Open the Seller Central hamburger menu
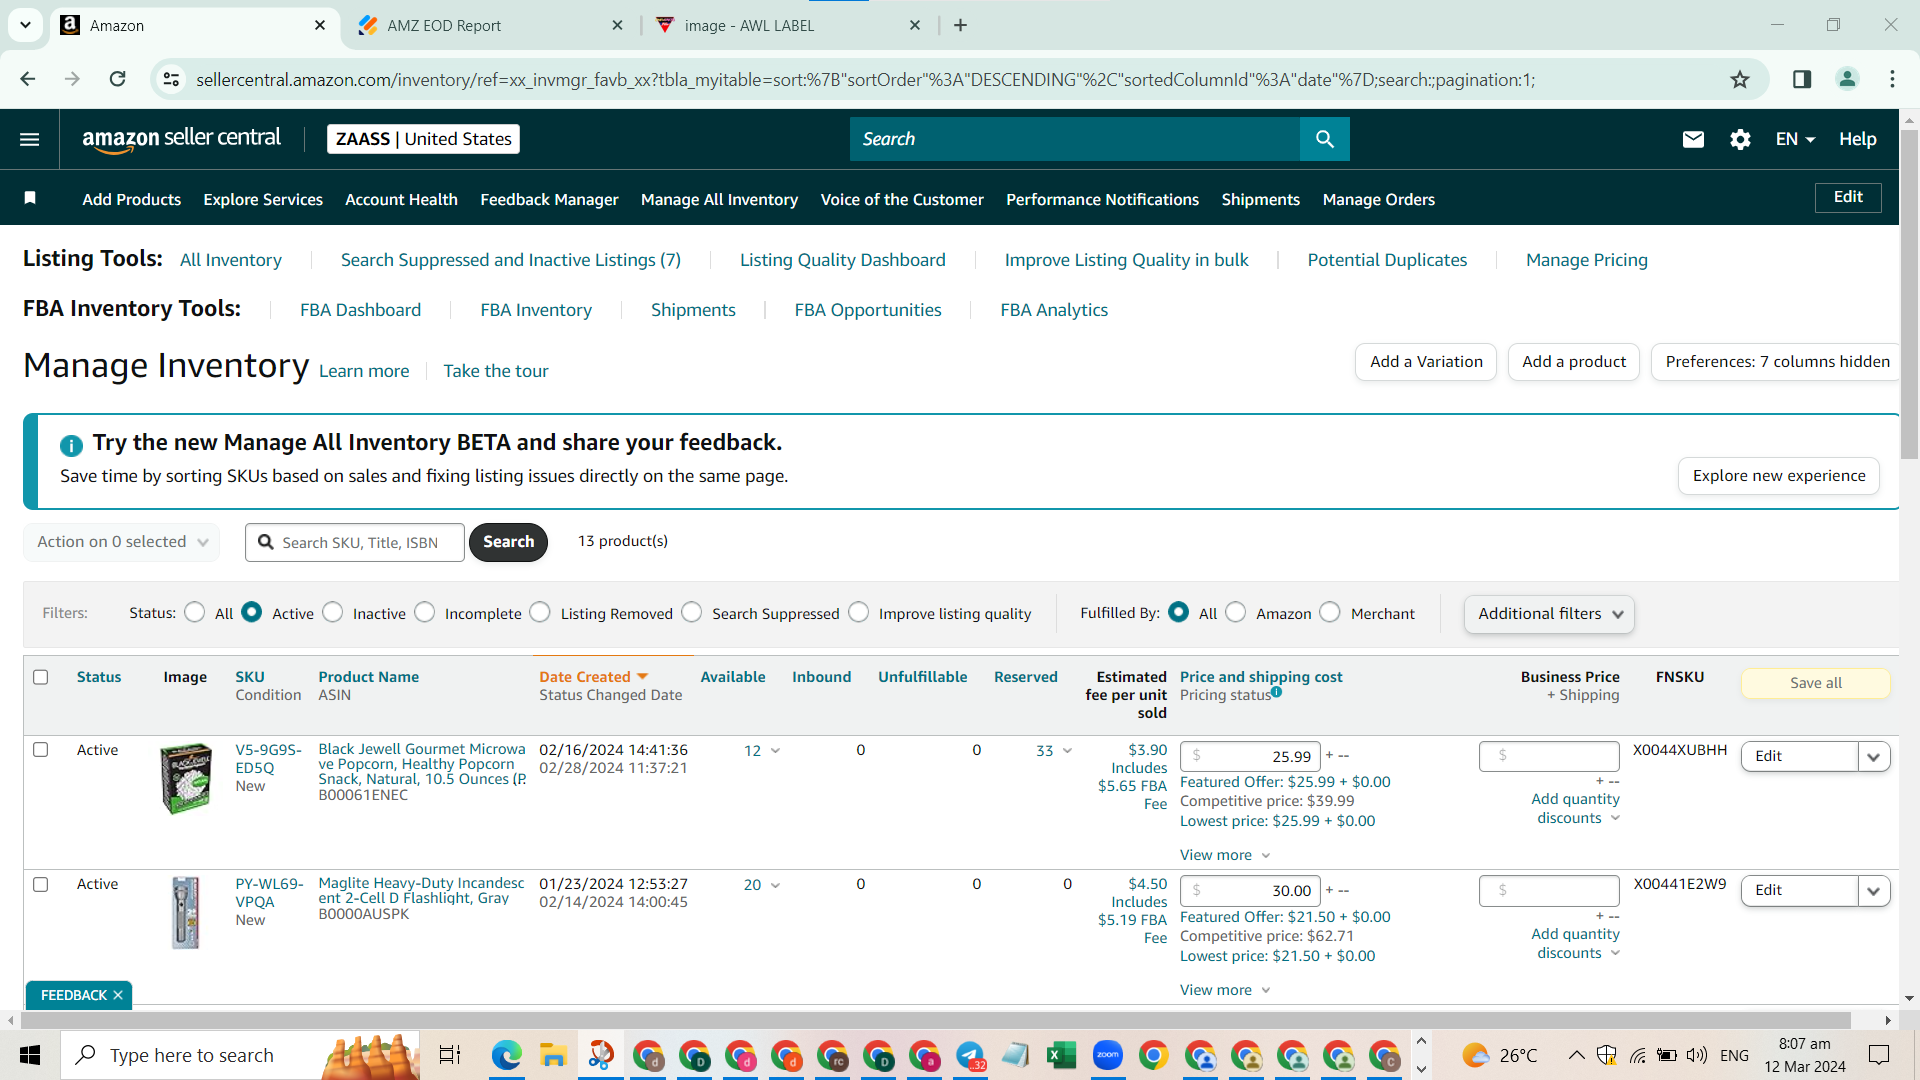 (x=30, y=139)
